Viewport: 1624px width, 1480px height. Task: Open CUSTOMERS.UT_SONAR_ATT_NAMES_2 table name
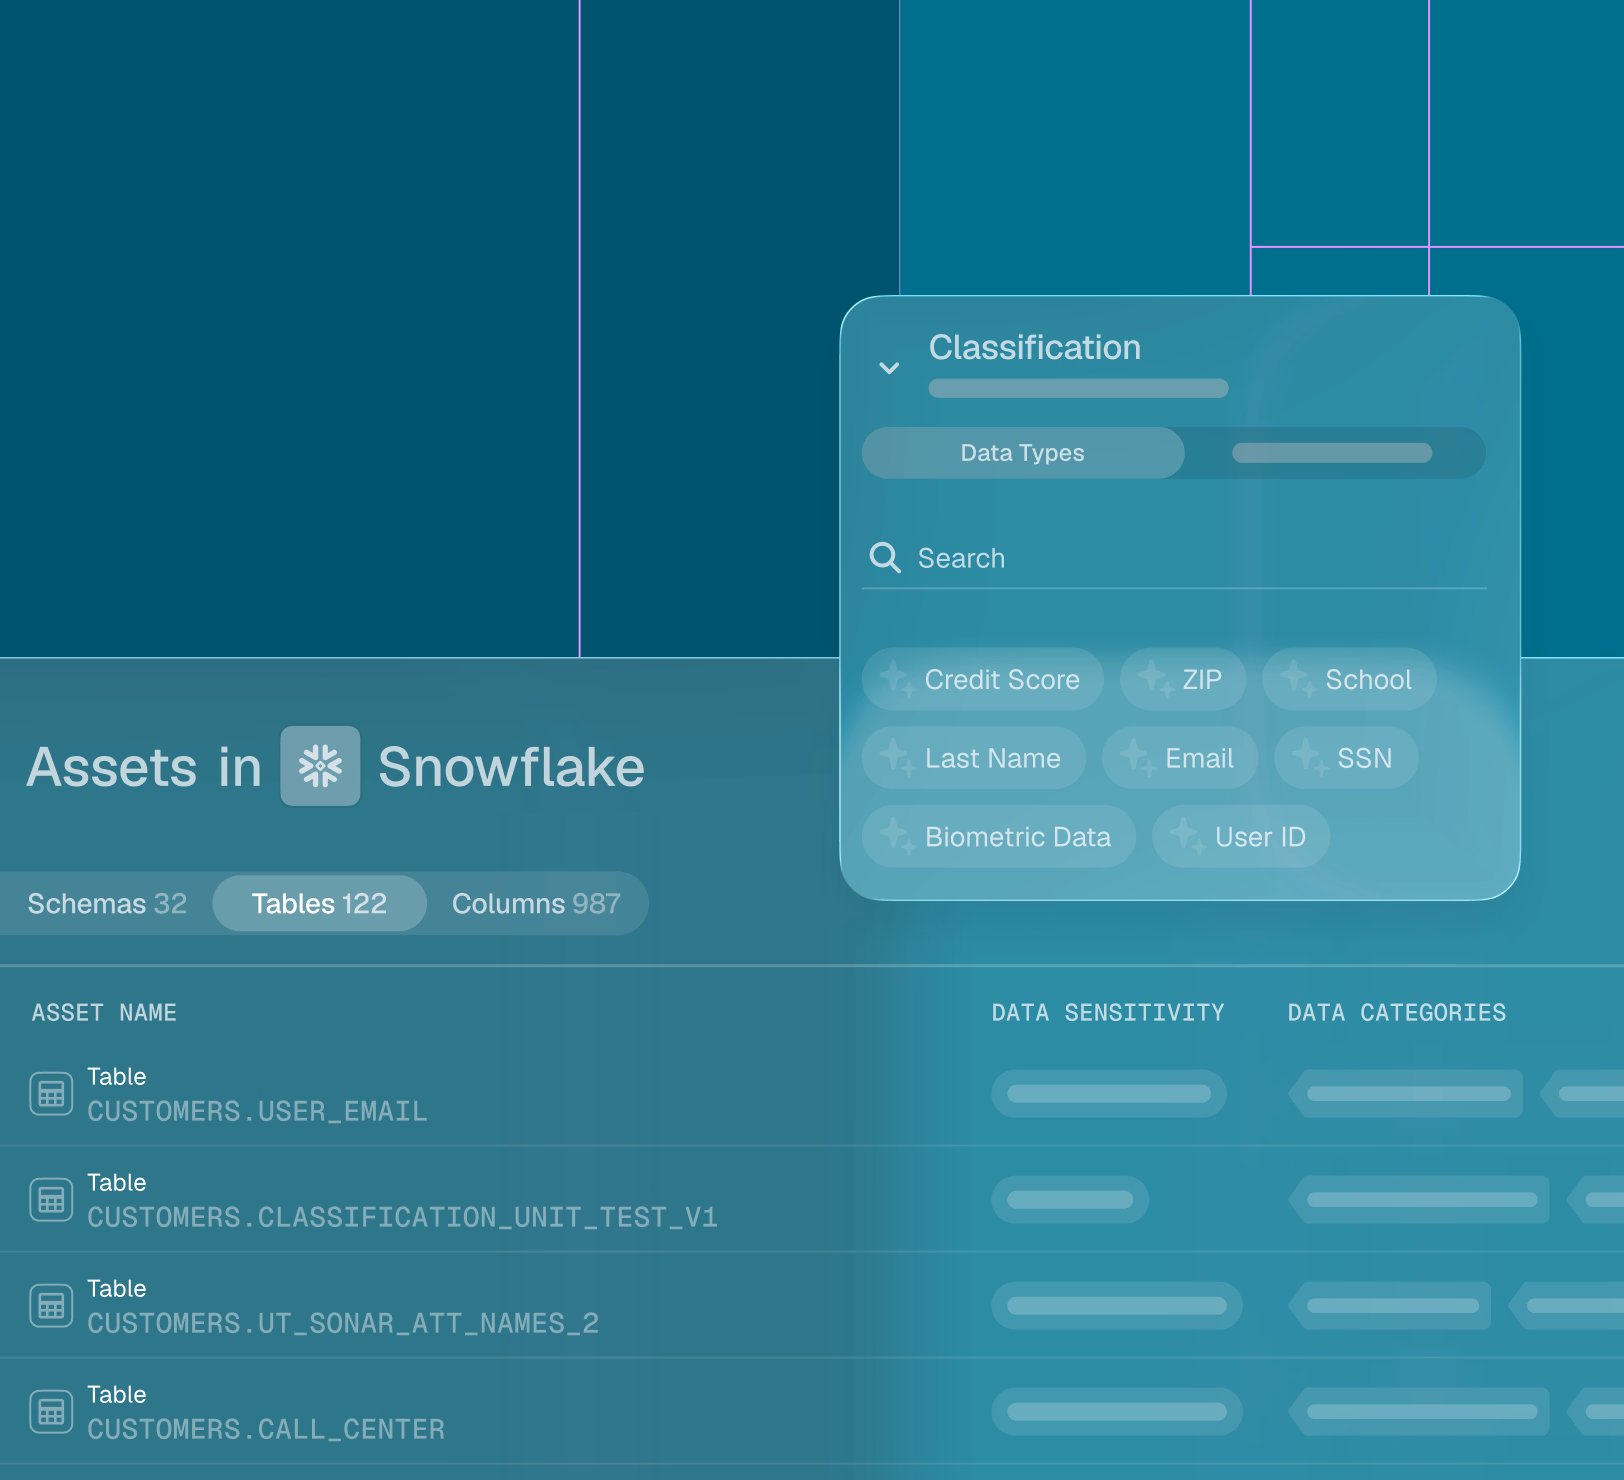tap(343, 1324)
